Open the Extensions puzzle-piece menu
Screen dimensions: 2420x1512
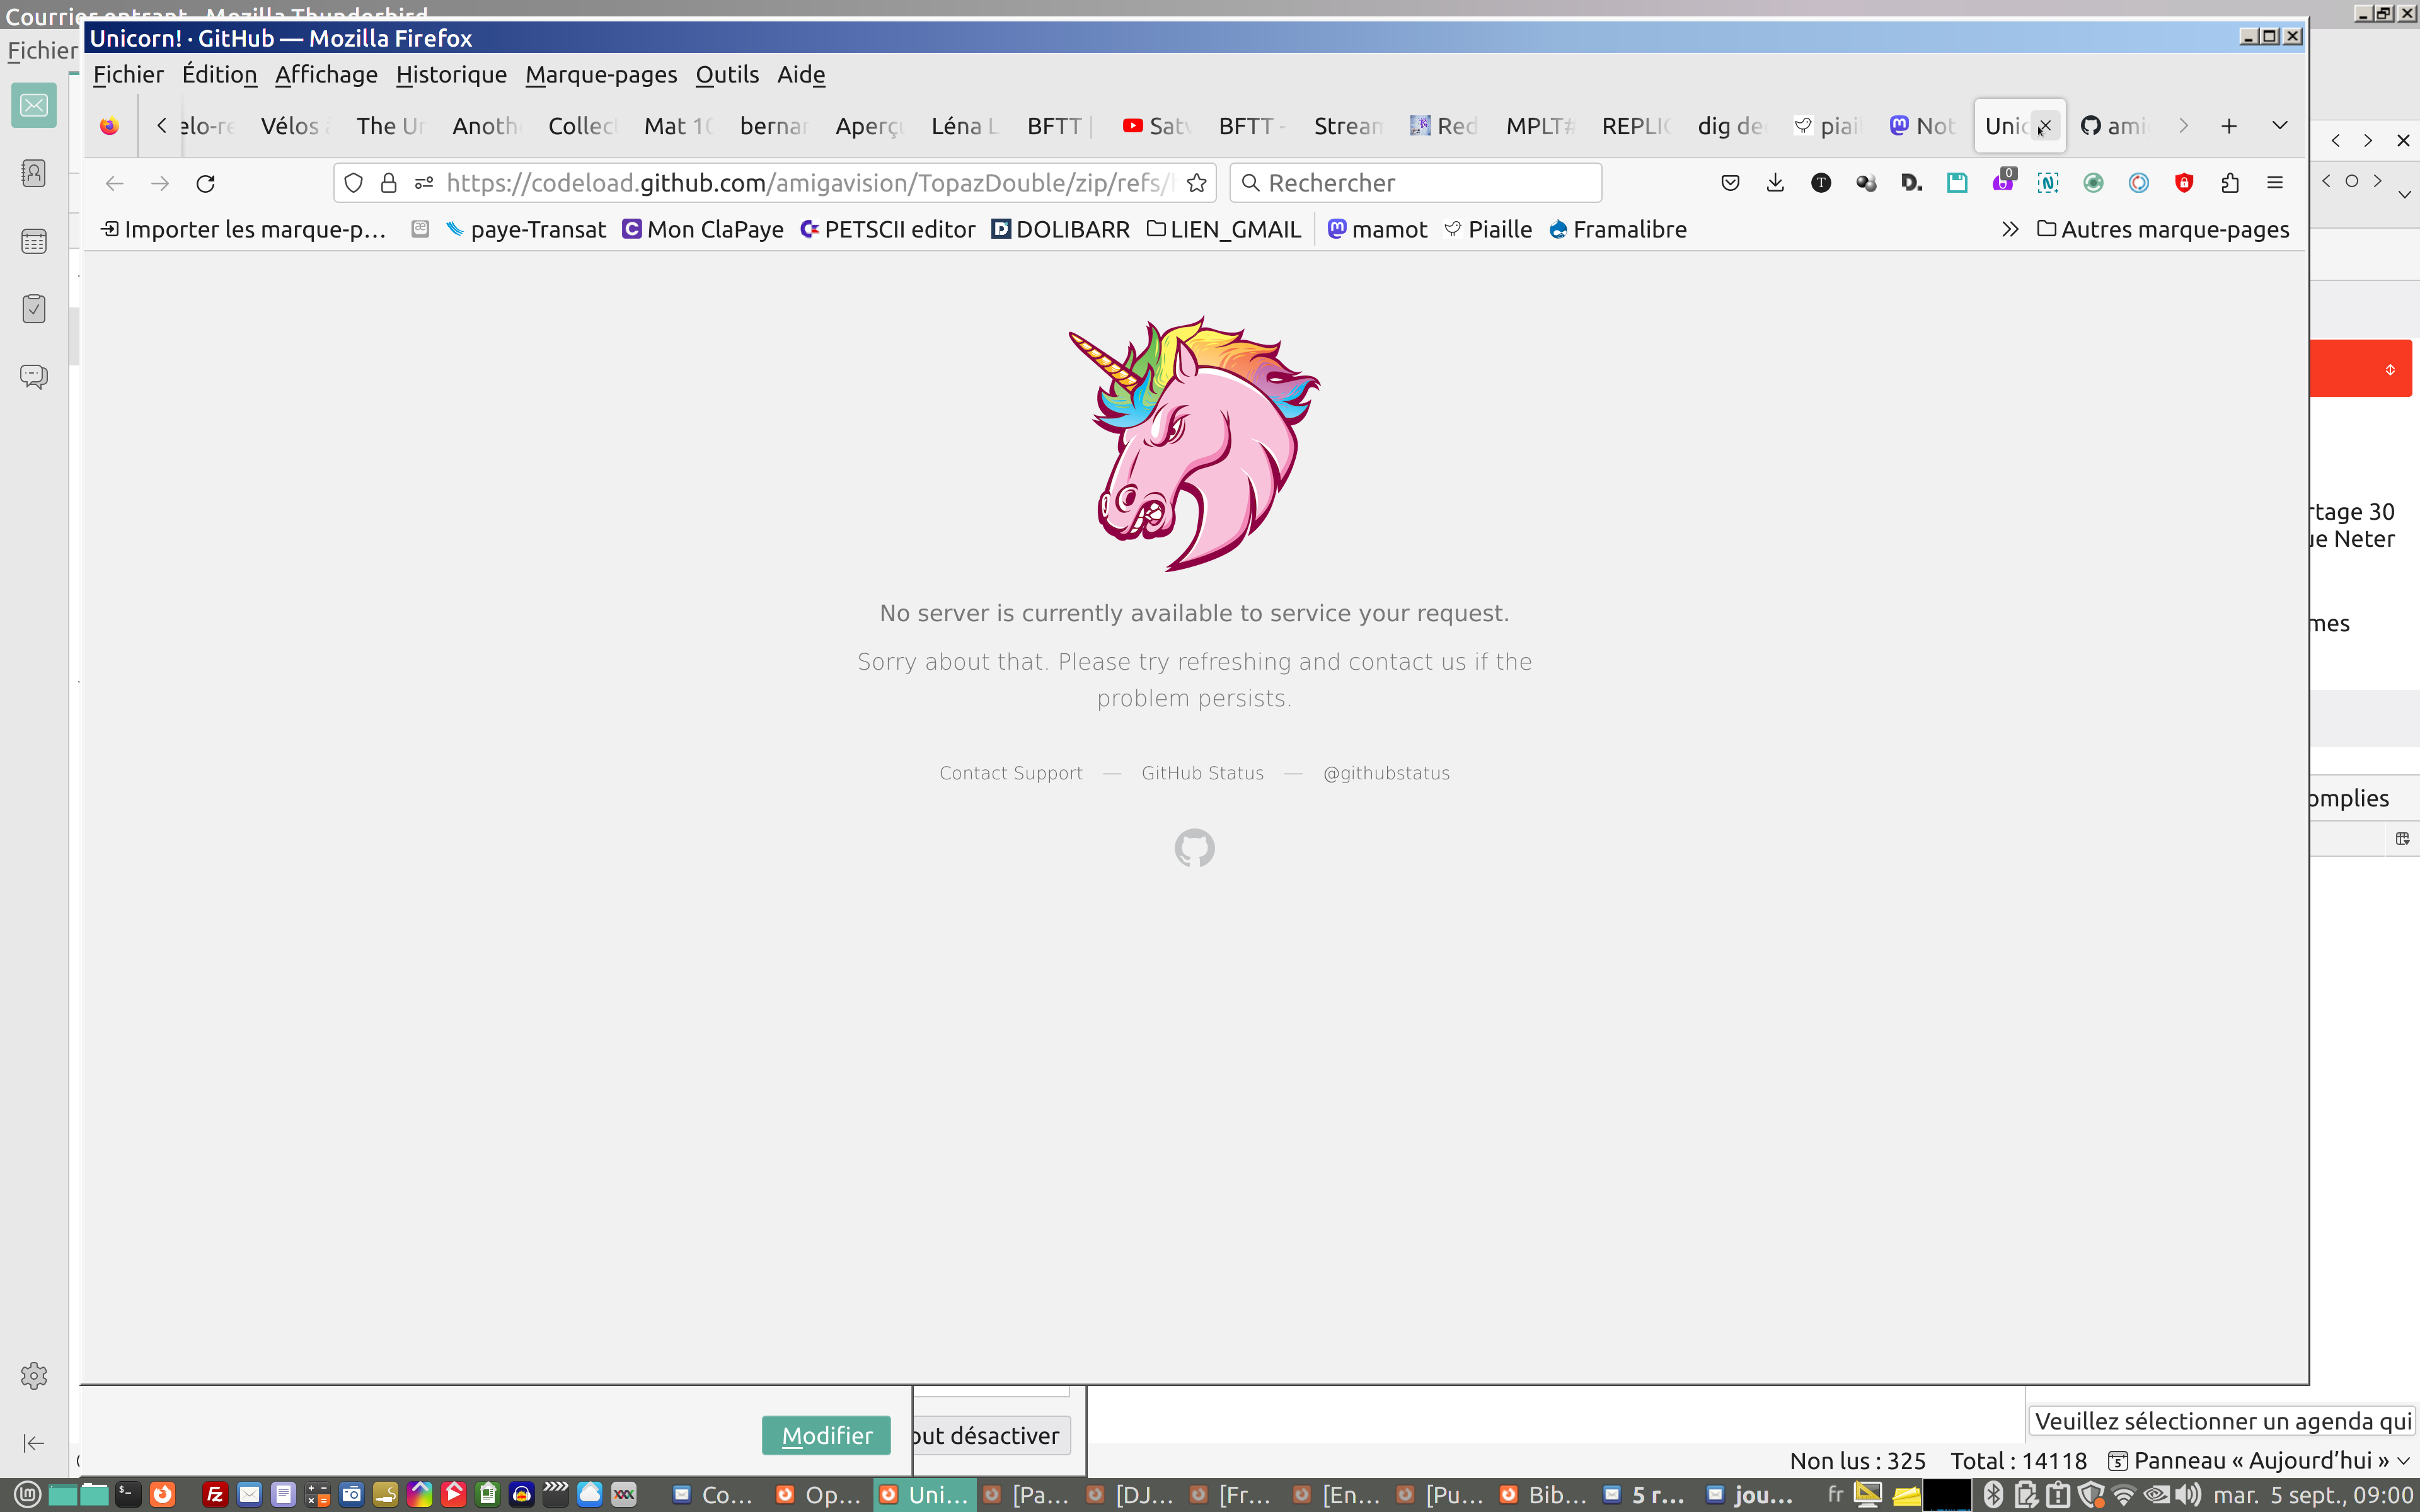pos(2229,183)
